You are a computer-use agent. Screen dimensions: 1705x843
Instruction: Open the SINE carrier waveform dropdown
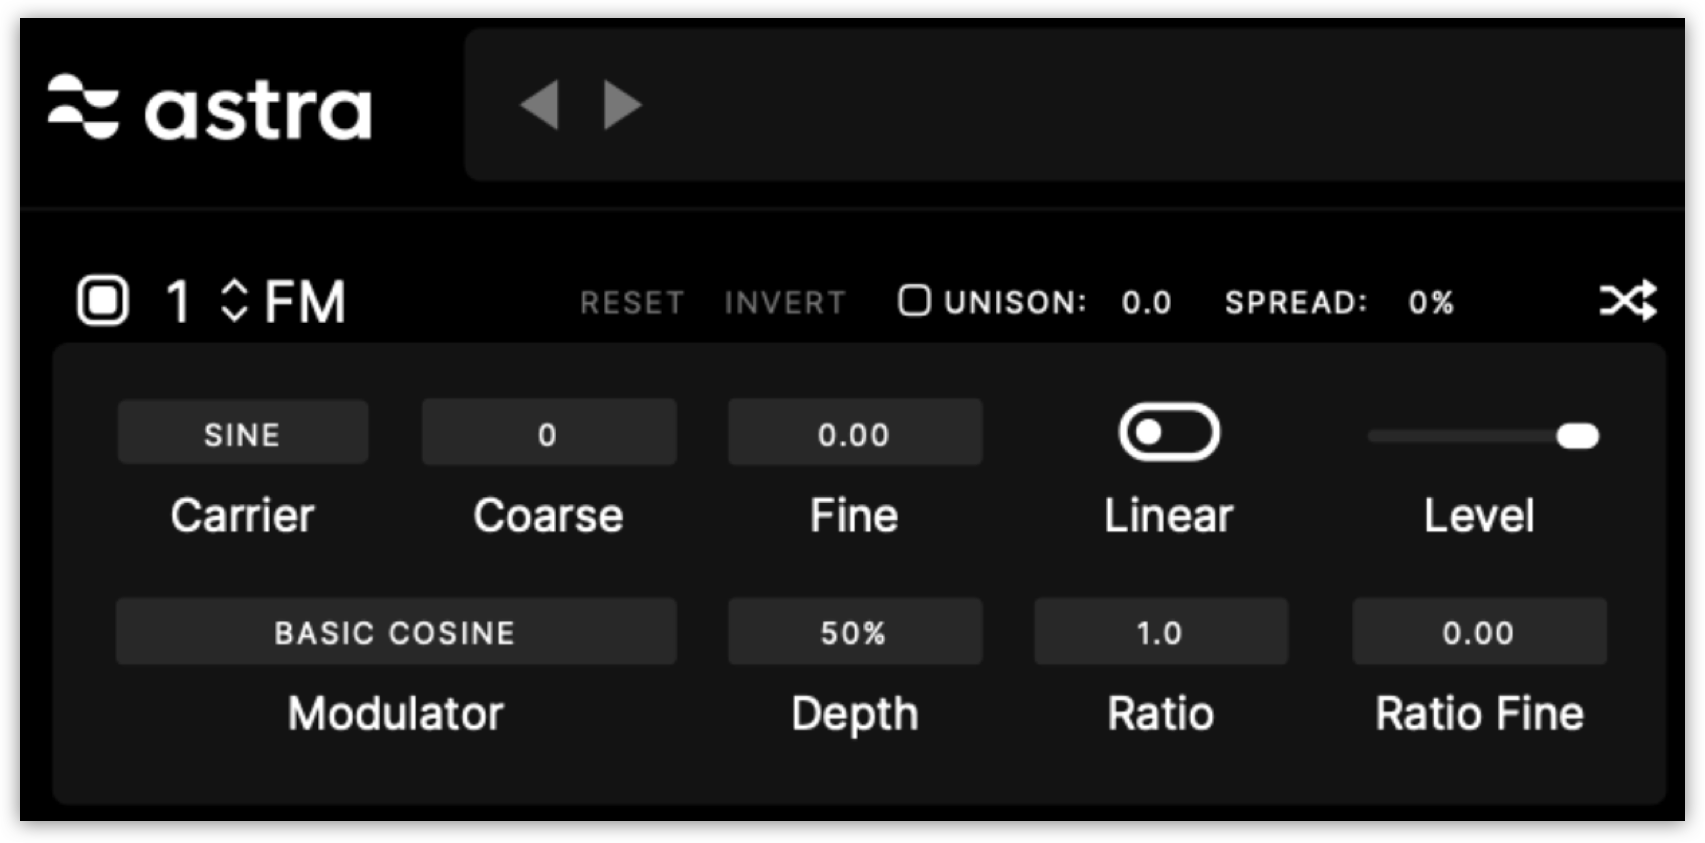click(243, 433)
